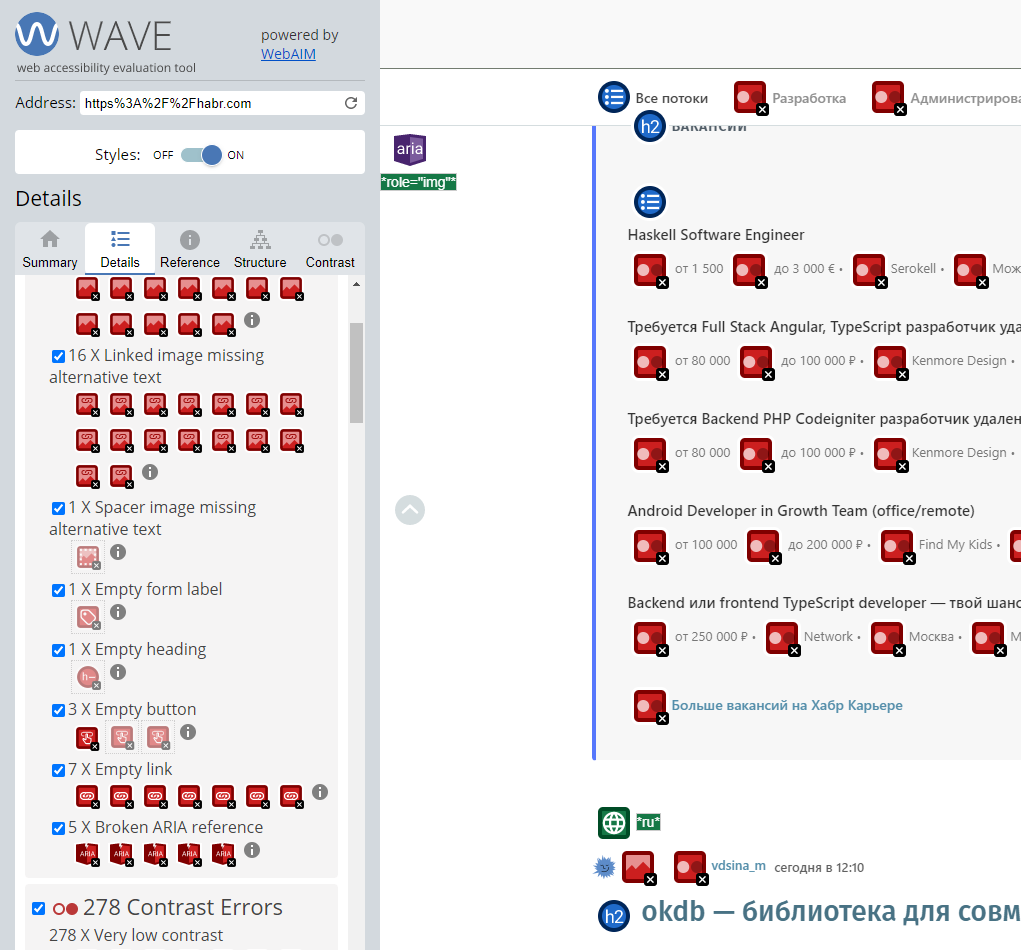
Task: Click the purple aria icon on the page
Action: (x=410, y=149)
